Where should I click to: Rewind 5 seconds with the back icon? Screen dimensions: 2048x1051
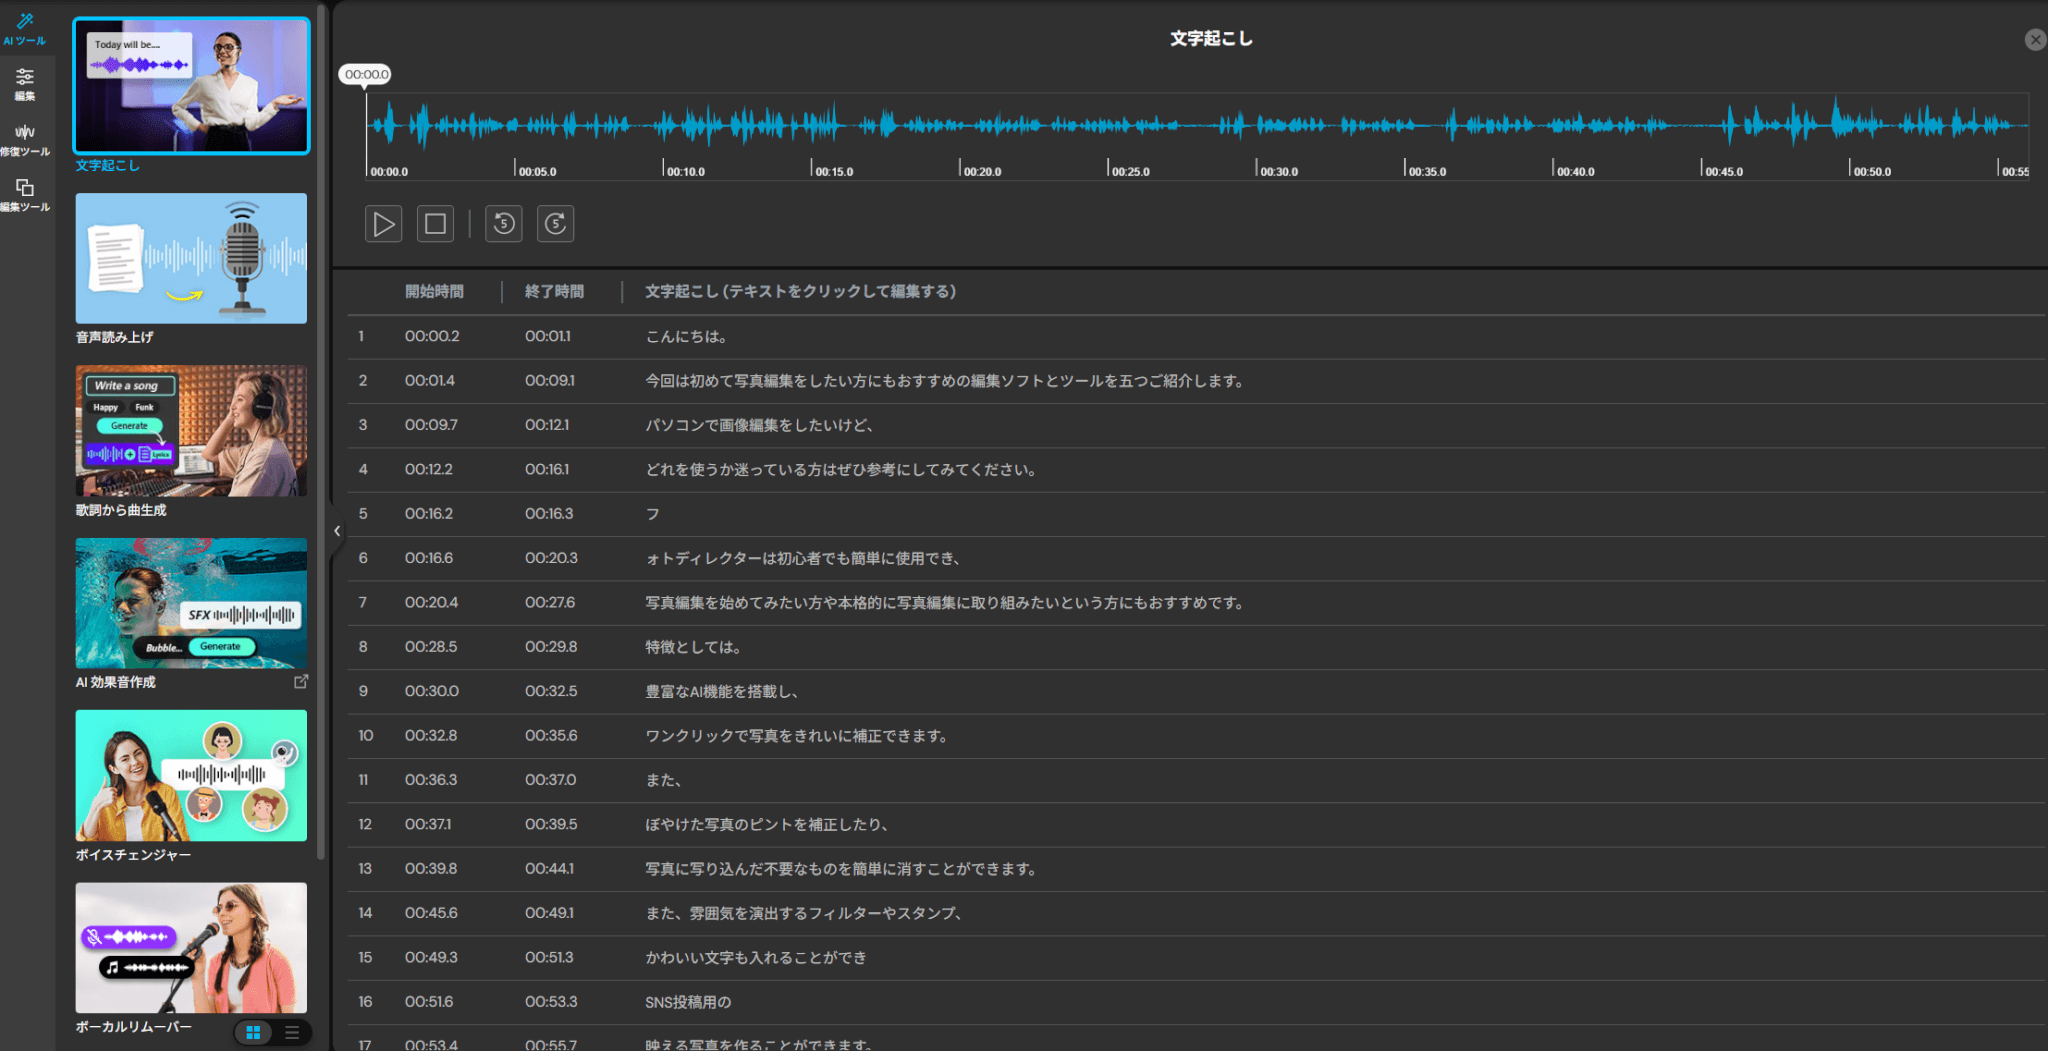(504, 224)
